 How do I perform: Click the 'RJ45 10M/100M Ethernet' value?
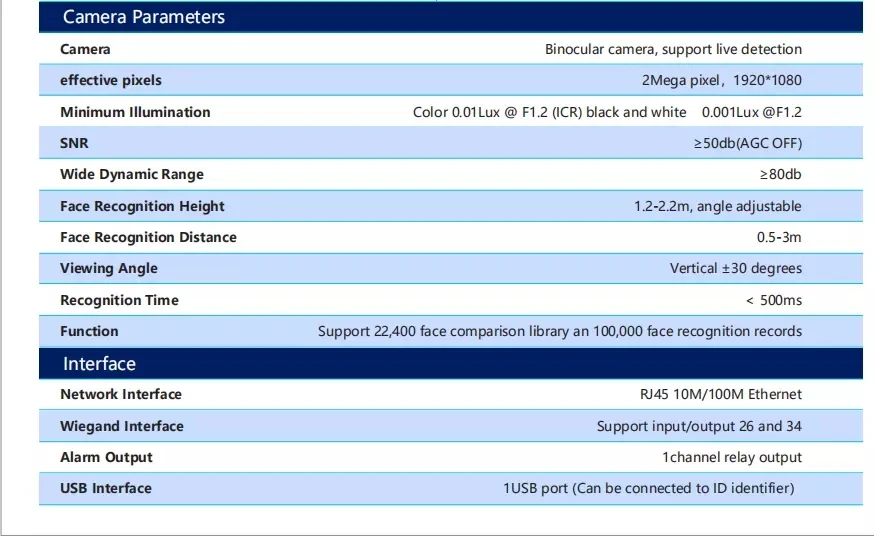tap(714, 394)
